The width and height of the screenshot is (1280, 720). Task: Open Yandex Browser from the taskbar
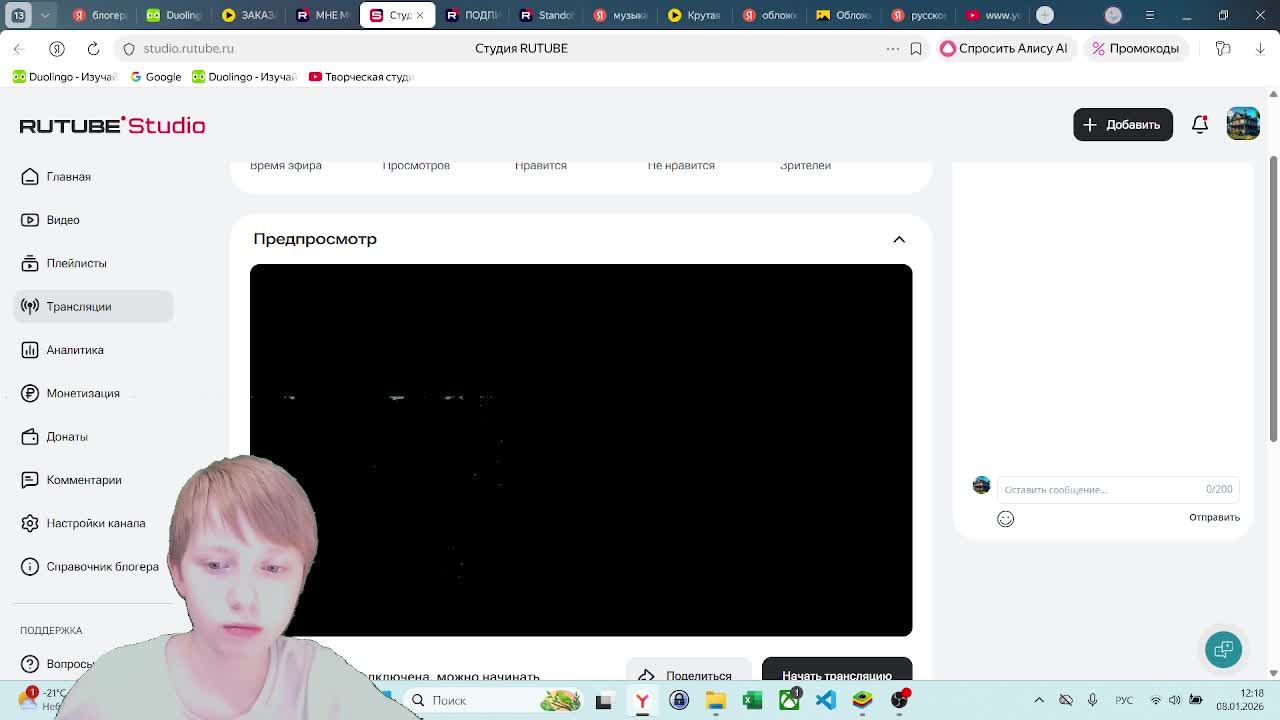[642, 701]
